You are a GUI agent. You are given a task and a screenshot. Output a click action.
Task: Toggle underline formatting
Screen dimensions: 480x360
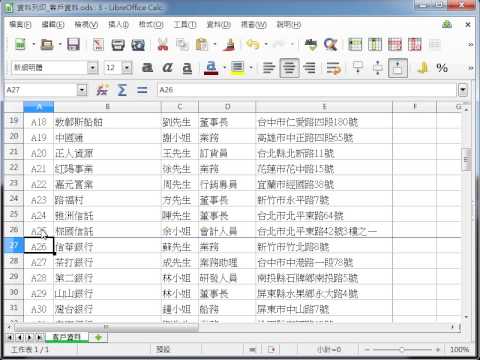(187, 68)
